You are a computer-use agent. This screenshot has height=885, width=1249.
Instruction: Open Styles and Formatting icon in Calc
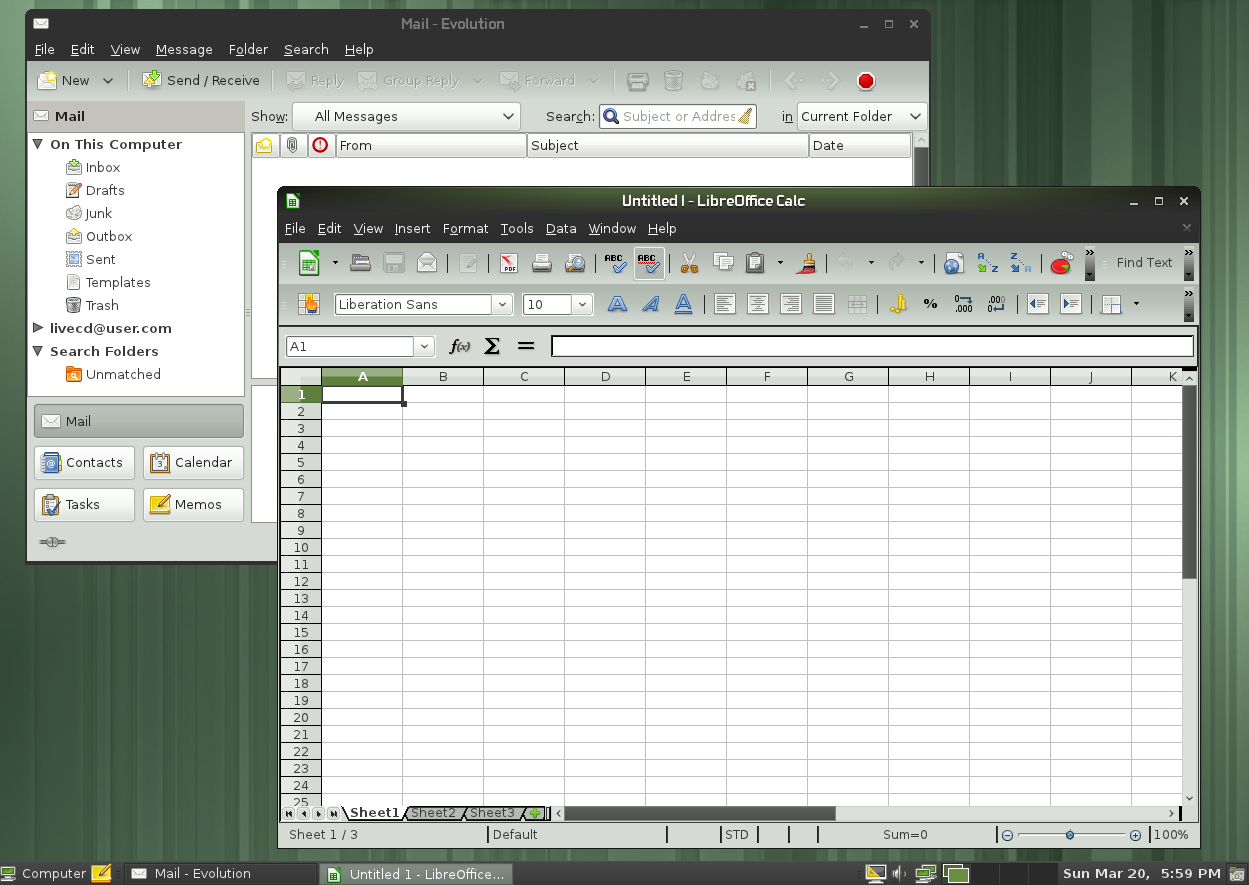pyautogui.click(x=308, y=304)
